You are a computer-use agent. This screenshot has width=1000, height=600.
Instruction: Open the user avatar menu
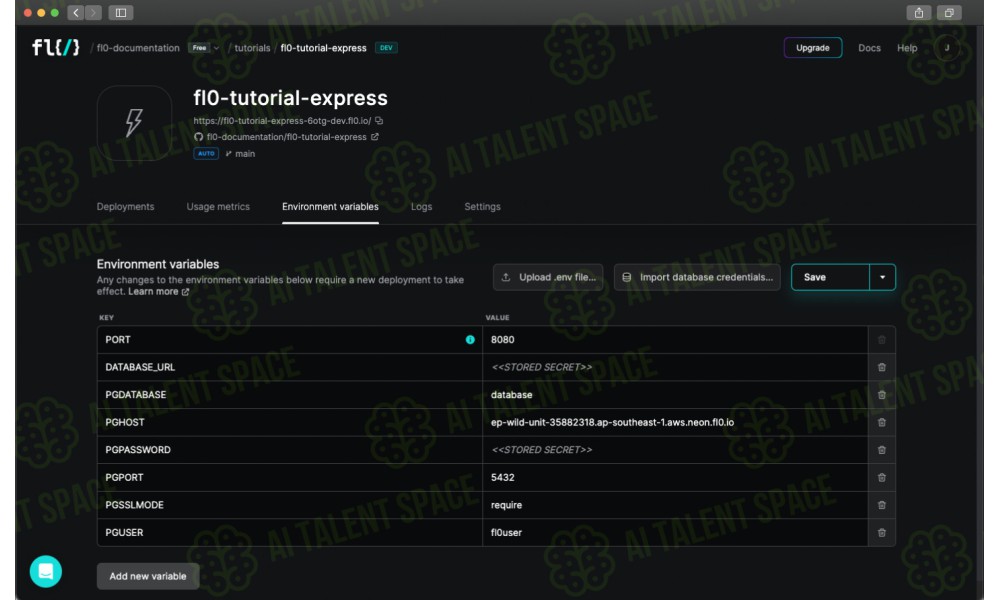coord(946,48)
